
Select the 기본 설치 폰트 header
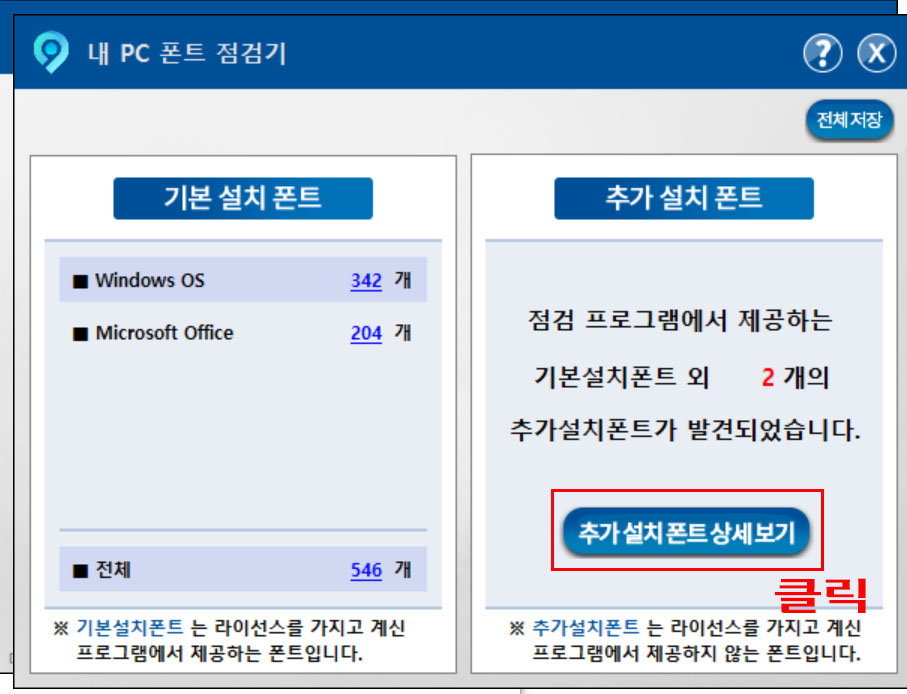click(243, 198)
